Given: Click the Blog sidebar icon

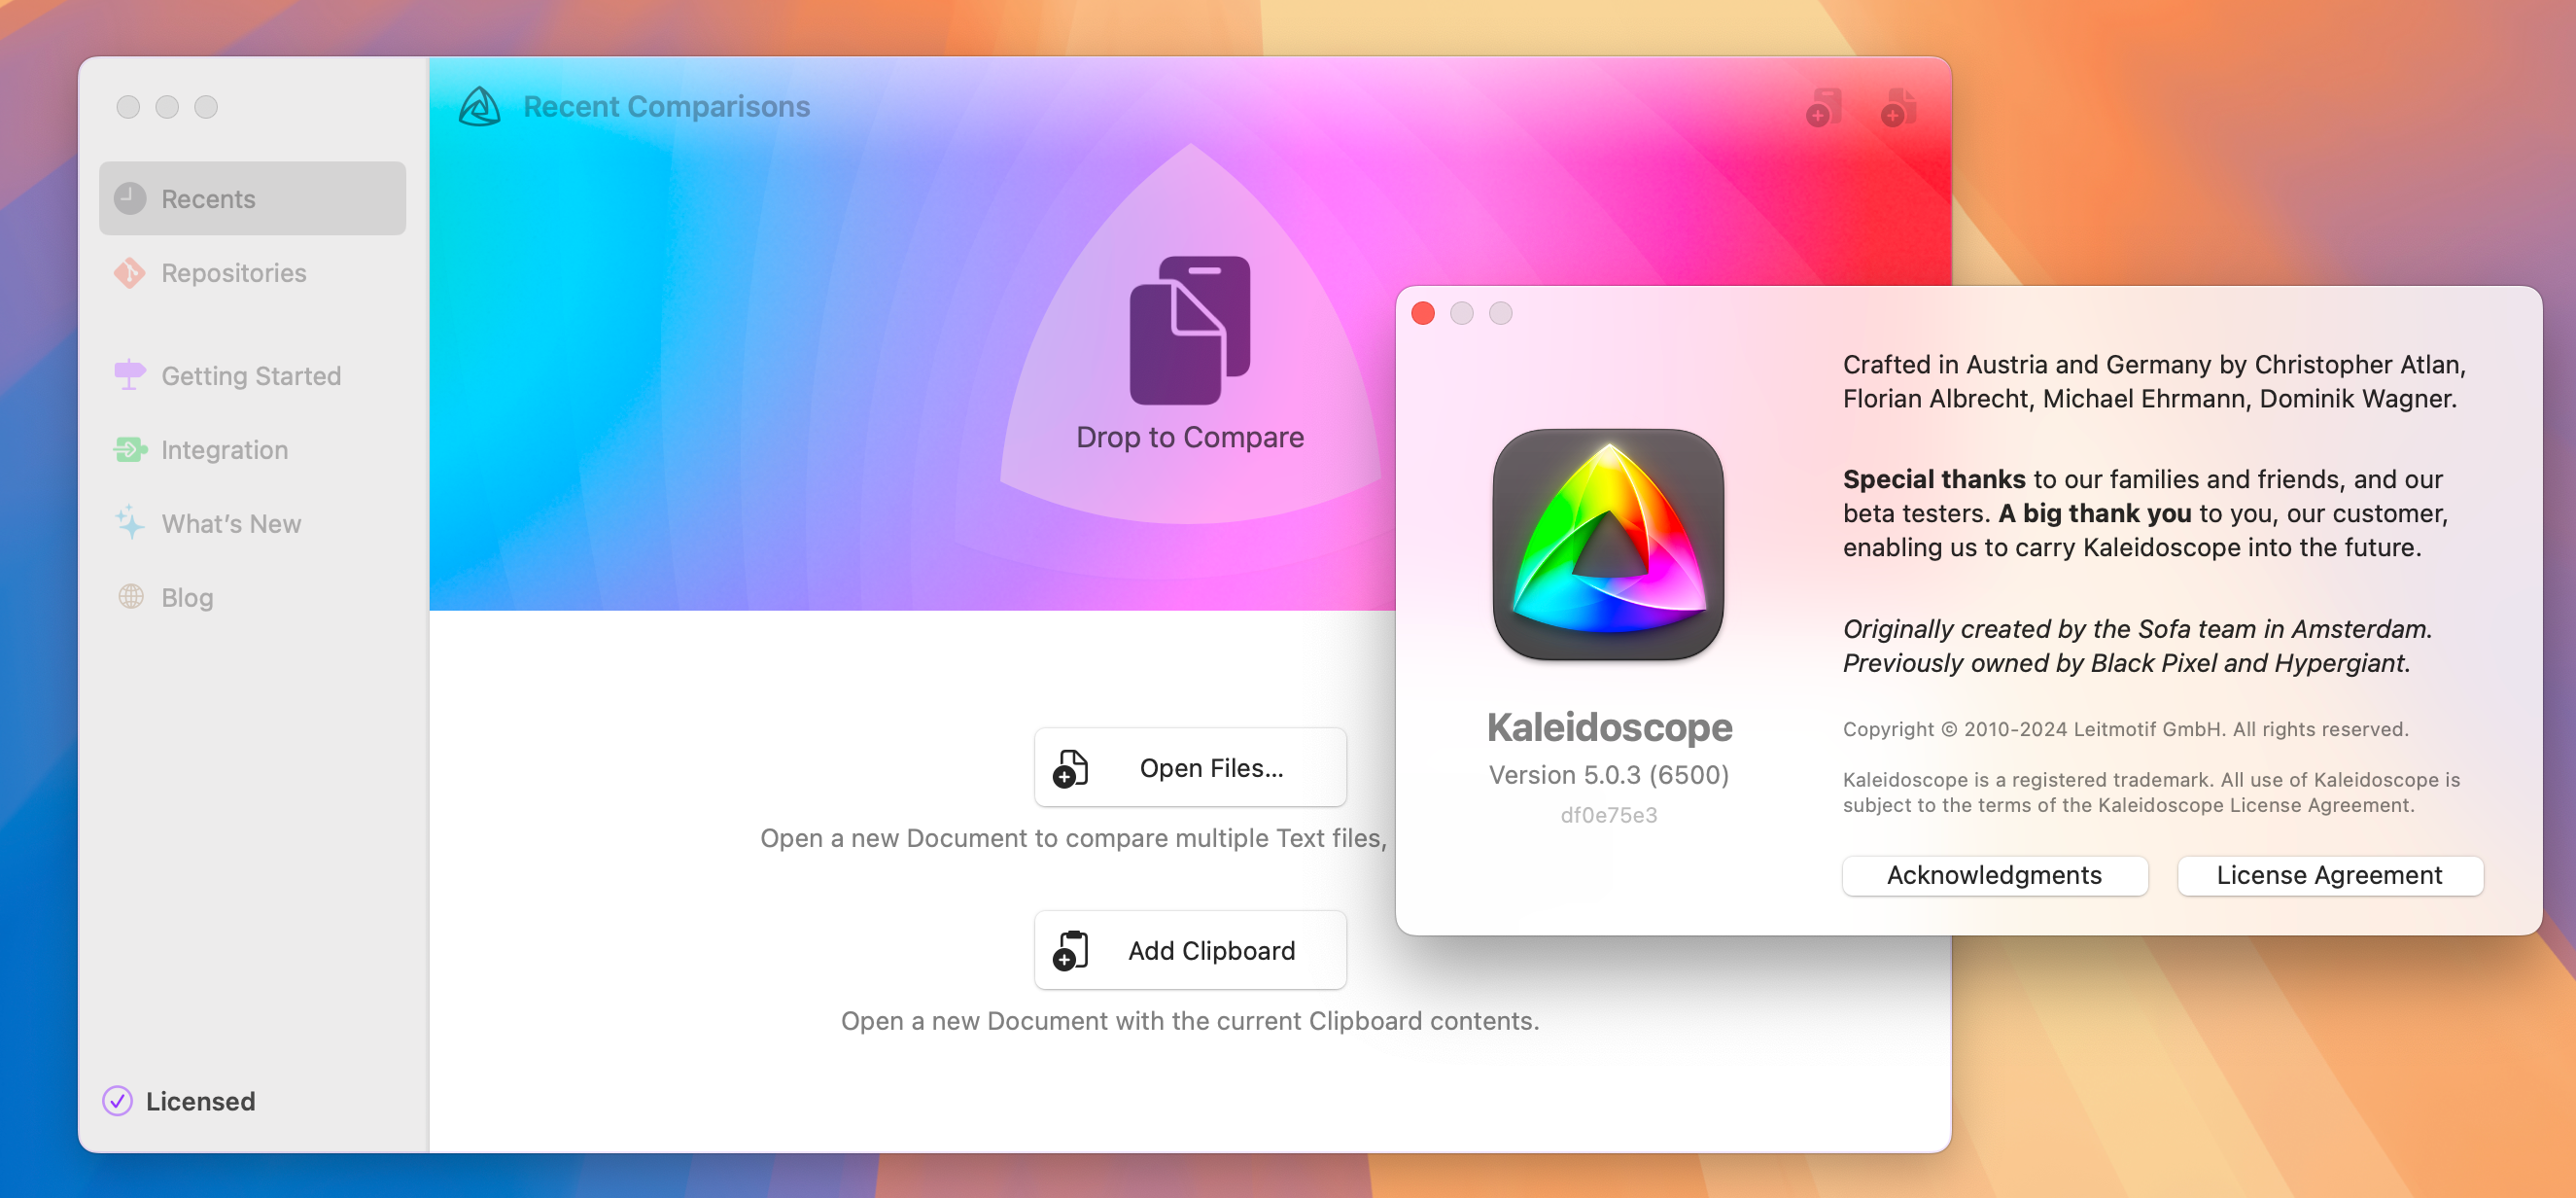Looking at the screenshot, I should pos(131,596).
